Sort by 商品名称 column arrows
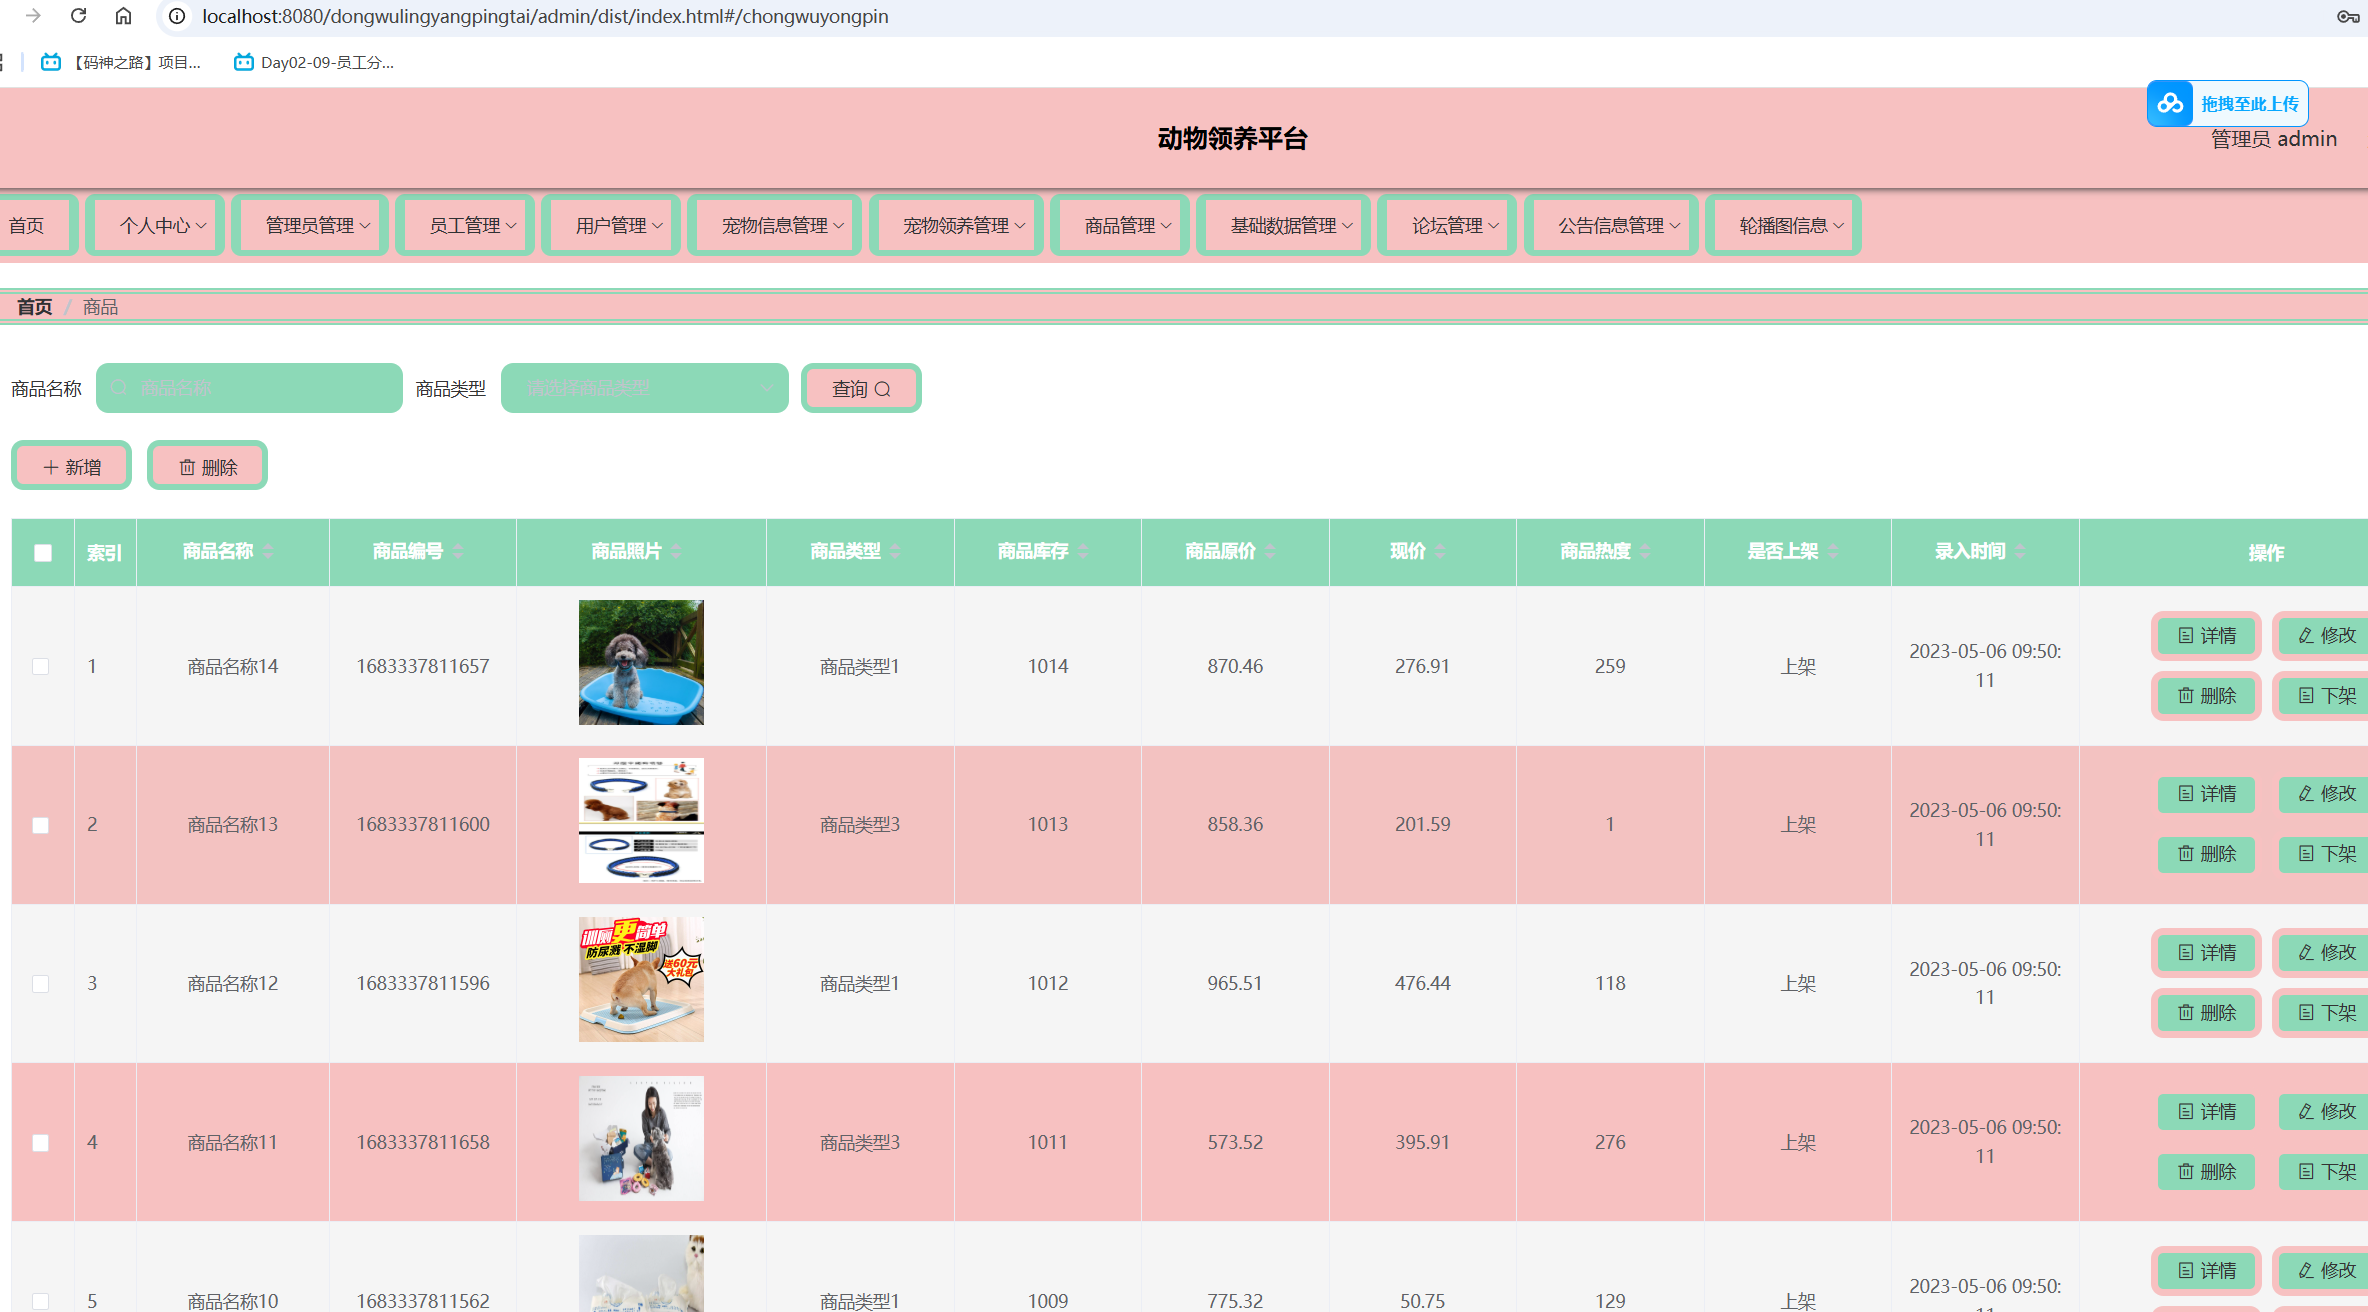Viewport: 2368px width, 1312px height. [268, 551]
